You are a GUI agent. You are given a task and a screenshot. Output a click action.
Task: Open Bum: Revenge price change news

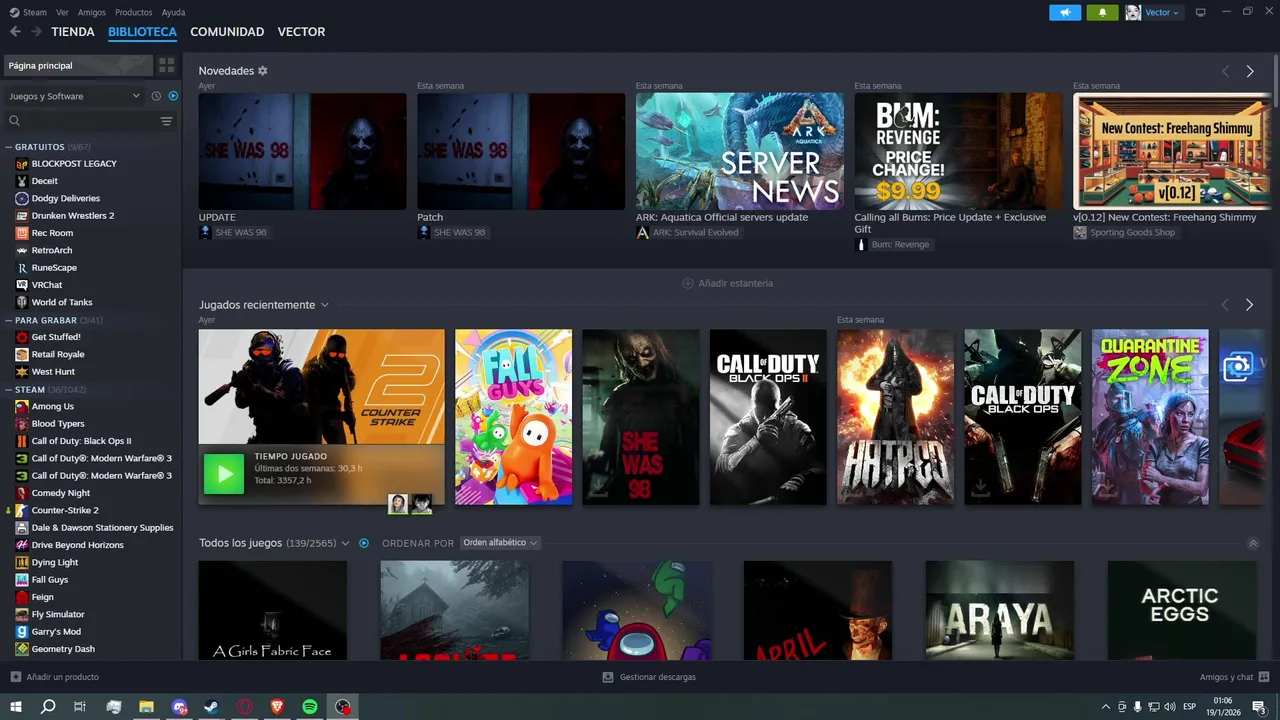(x=958, y=151)
